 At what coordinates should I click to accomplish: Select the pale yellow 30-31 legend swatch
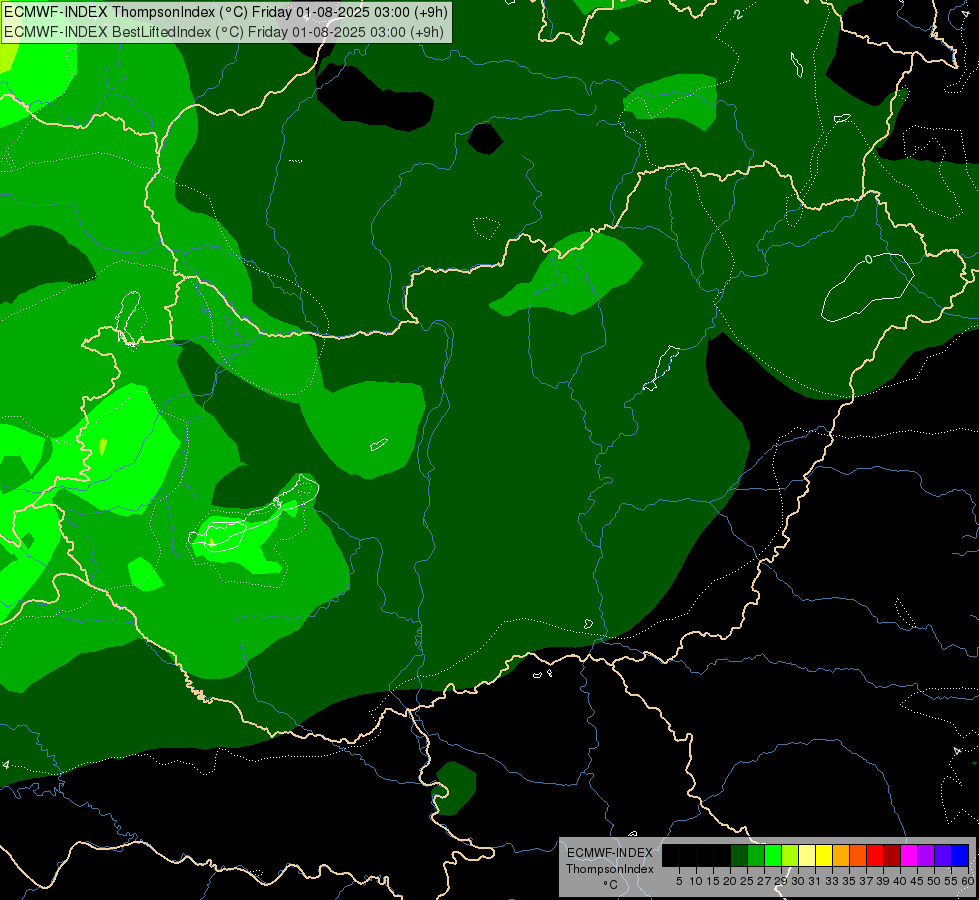coord(807,855)
